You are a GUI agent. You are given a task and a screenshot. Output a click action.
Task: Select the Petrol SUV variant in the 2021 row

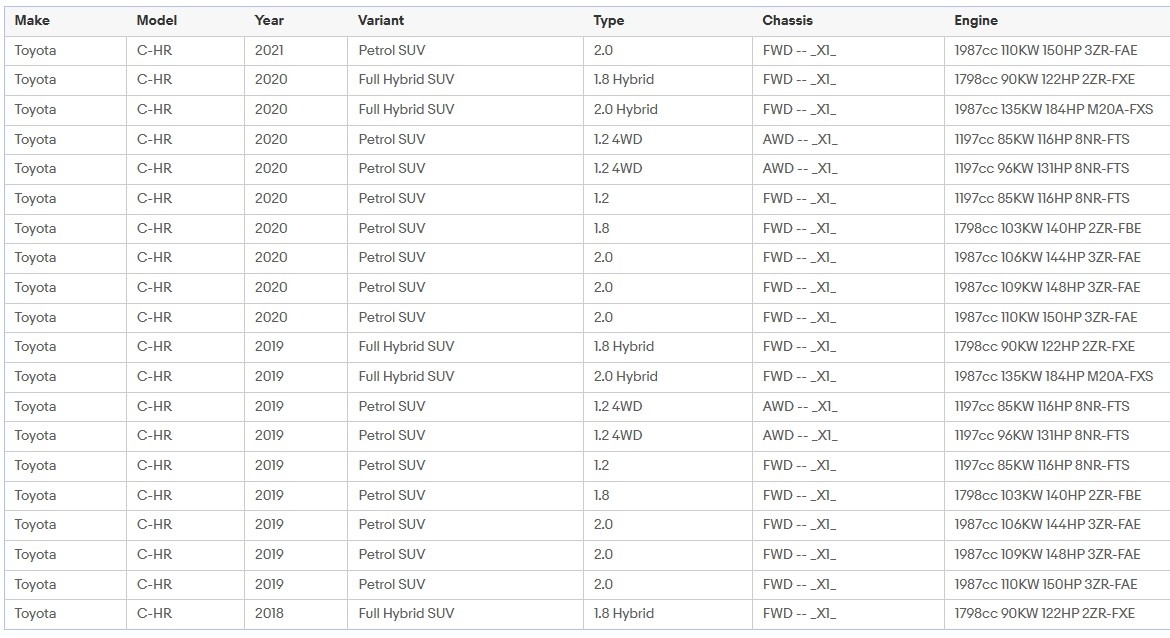pos(392,50)
